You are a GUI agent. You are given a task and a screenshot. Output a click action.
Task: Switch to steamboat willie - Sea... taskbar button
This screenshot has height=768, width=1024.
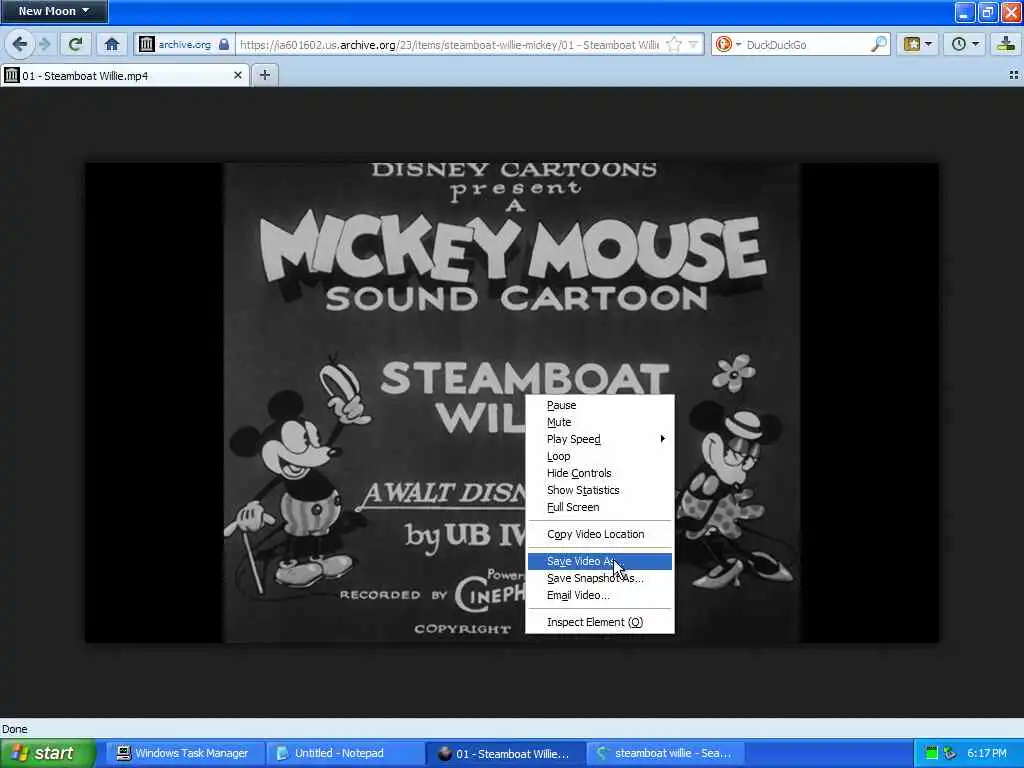point(665,753)
